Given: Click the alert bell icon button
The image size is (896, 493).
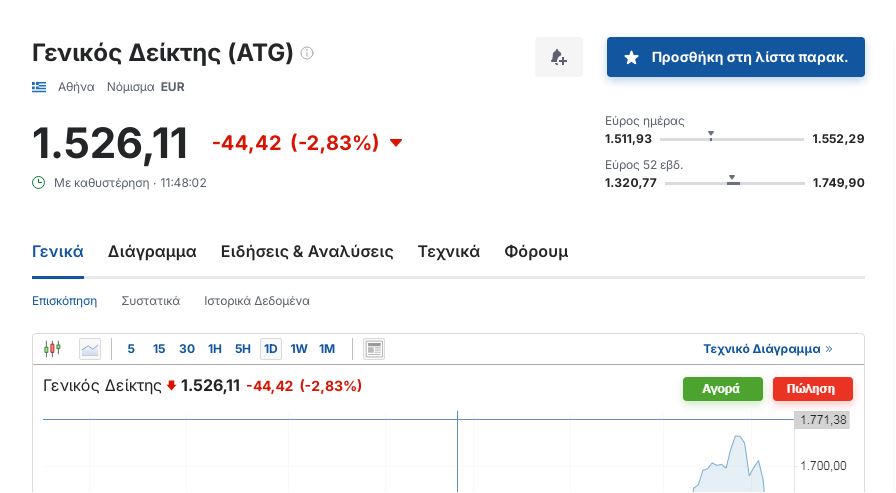Looking at the screenshot, I should [559, 58].
